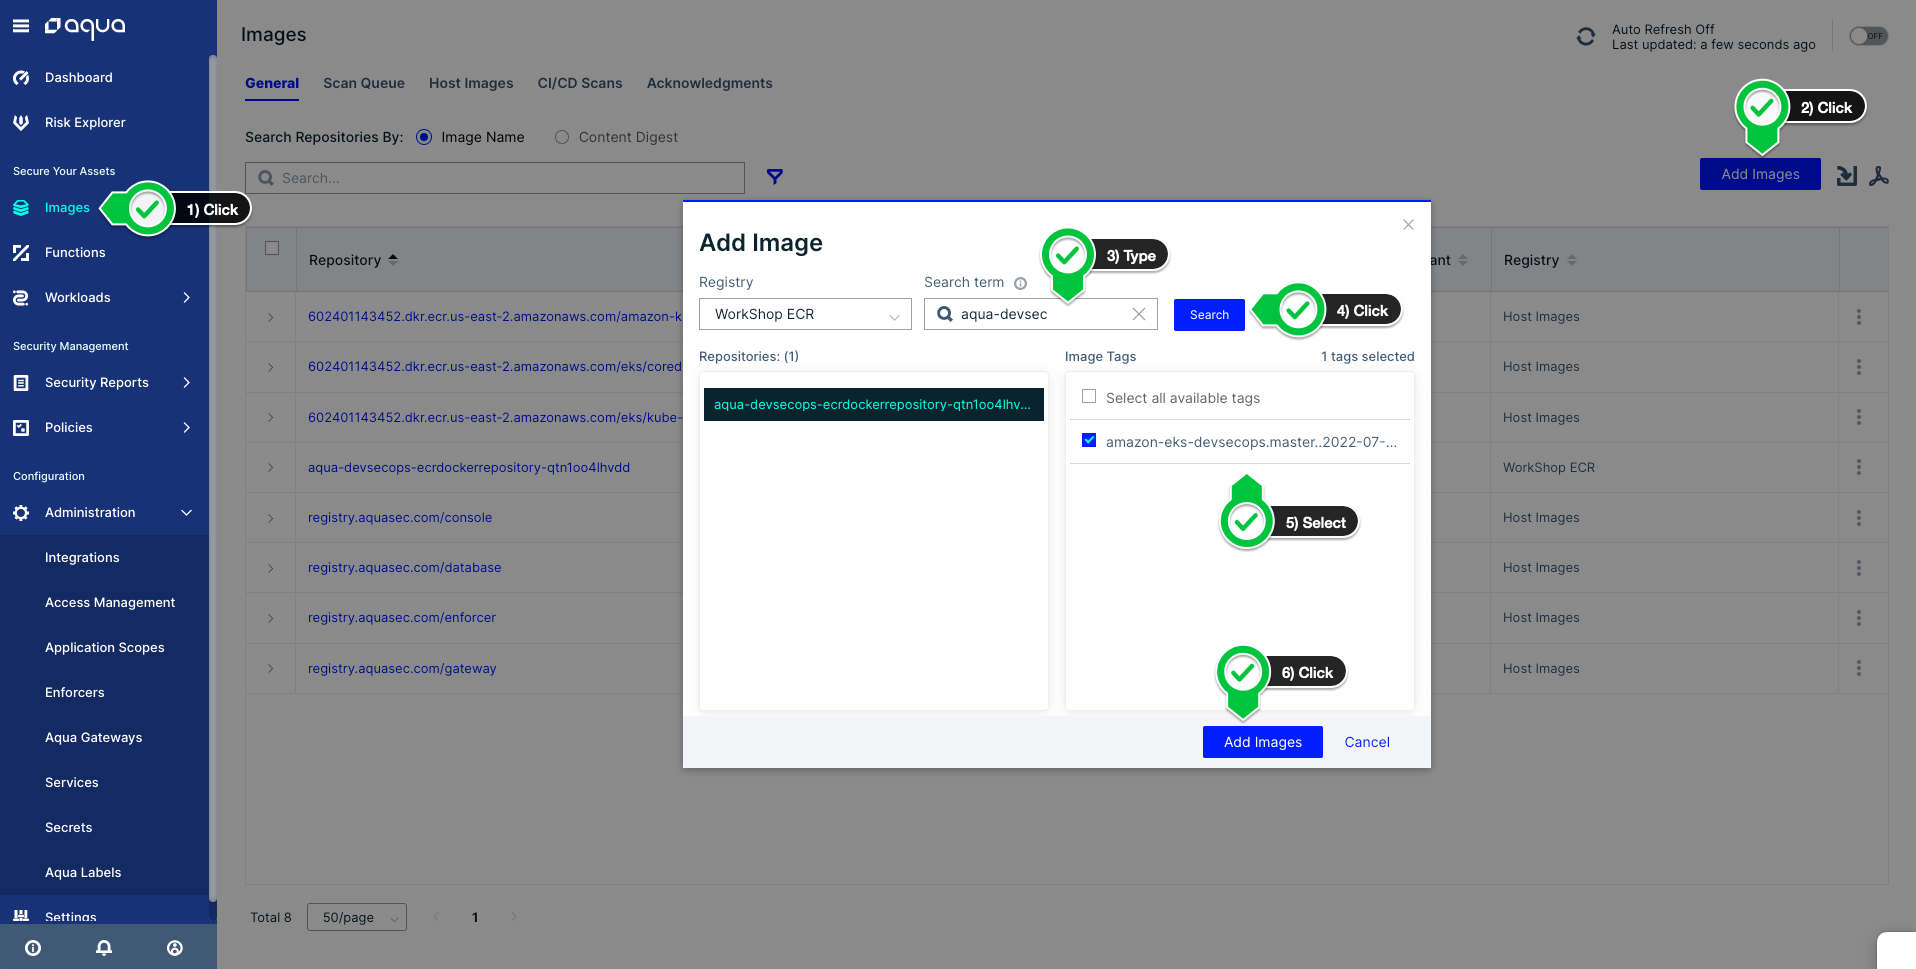Open actions menu for registry.aquasec.com/gateway row
Image resolution: width=1916 pixels, height=969 pixels.
(x=1859, y=668)
